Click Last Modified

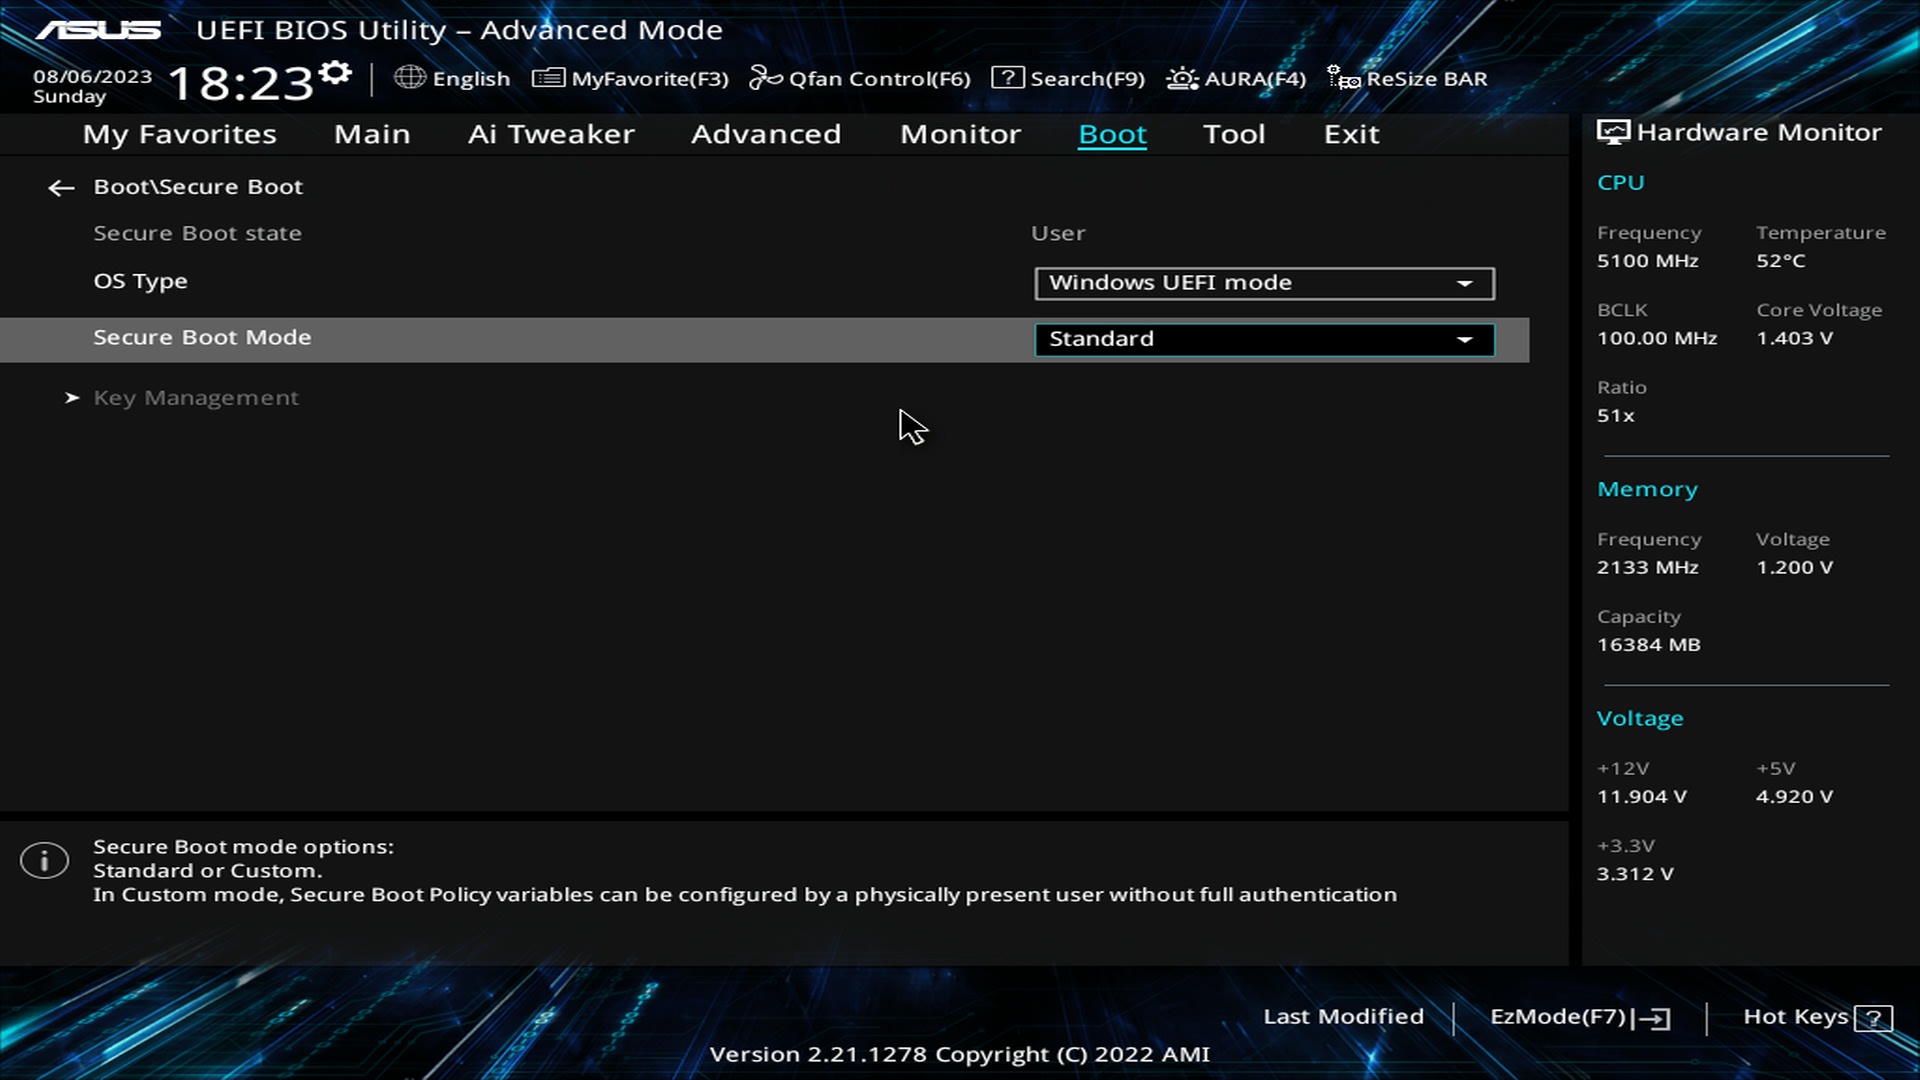click(1343, 1016)
